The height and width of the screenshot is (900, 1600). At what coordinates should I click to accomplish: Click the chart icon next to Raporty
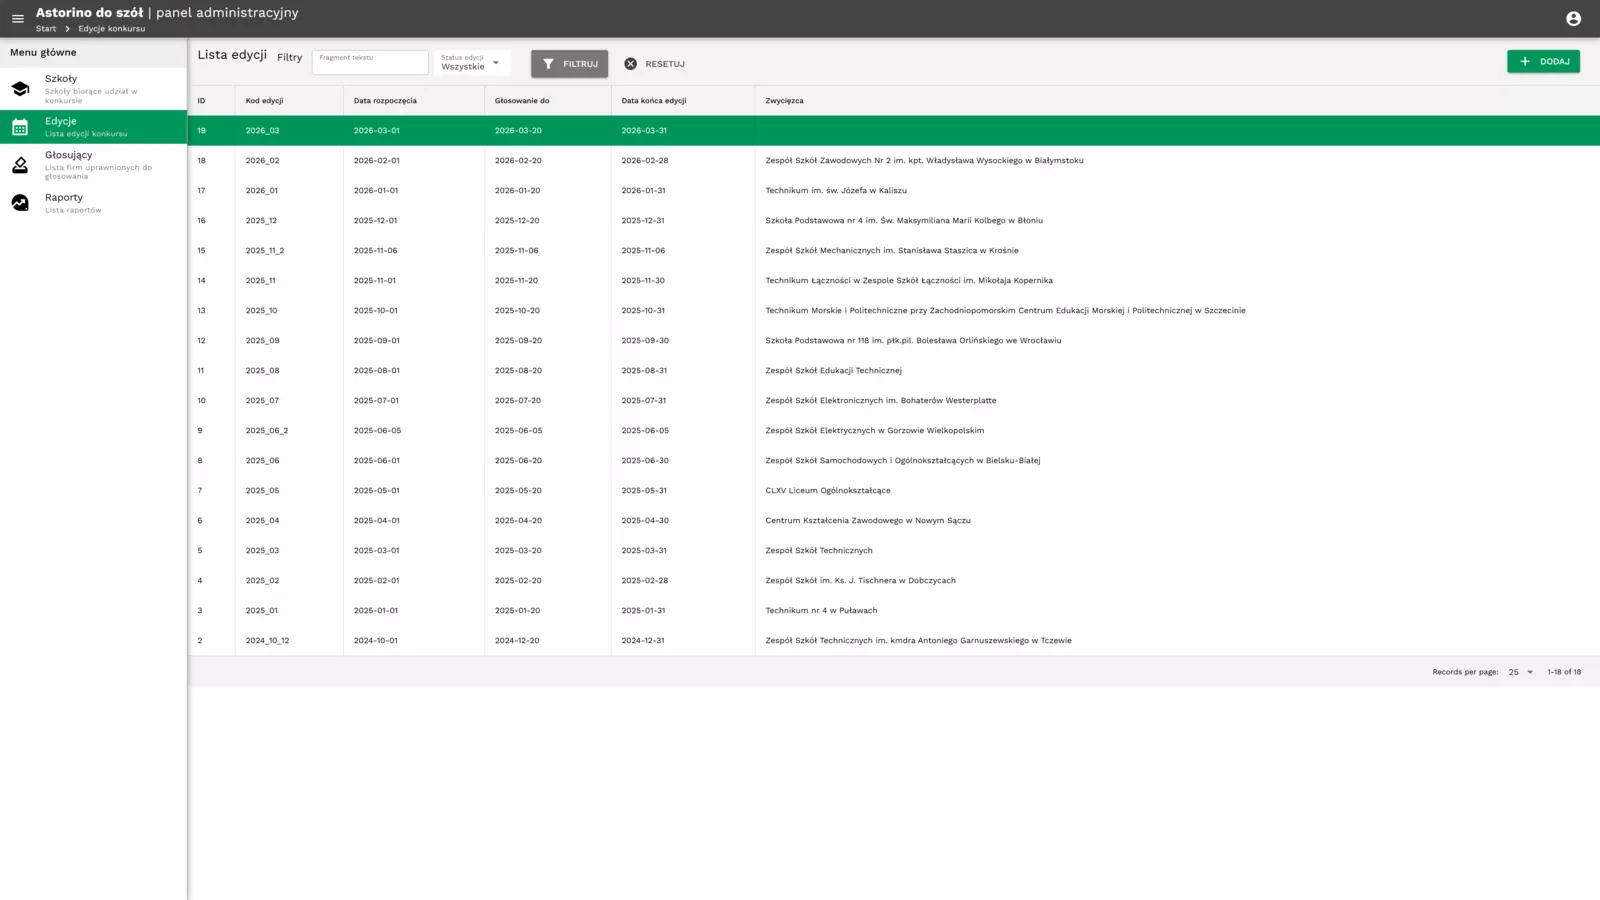pos(20,203)
